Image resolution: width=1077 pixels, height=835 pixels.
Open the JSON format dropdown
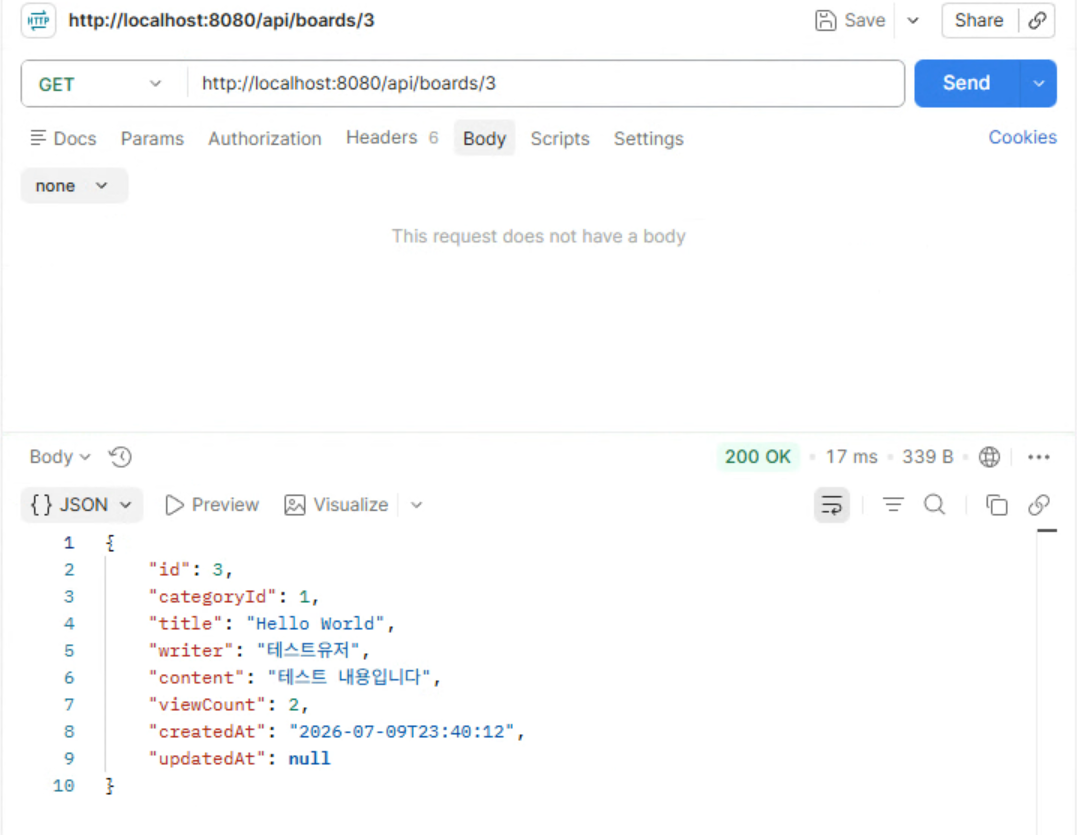coord(82,505)
